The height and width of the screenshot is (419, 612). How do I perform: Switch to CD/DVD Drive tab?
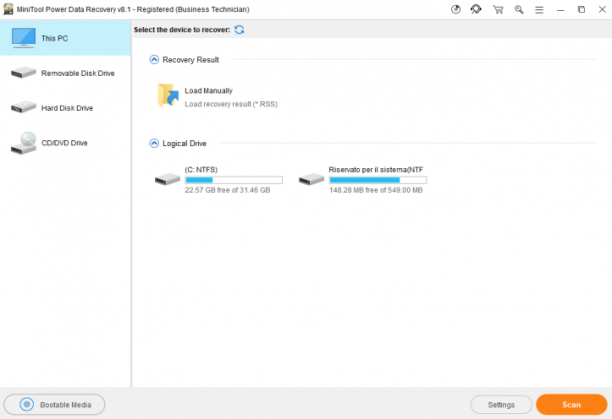(65, 143)
